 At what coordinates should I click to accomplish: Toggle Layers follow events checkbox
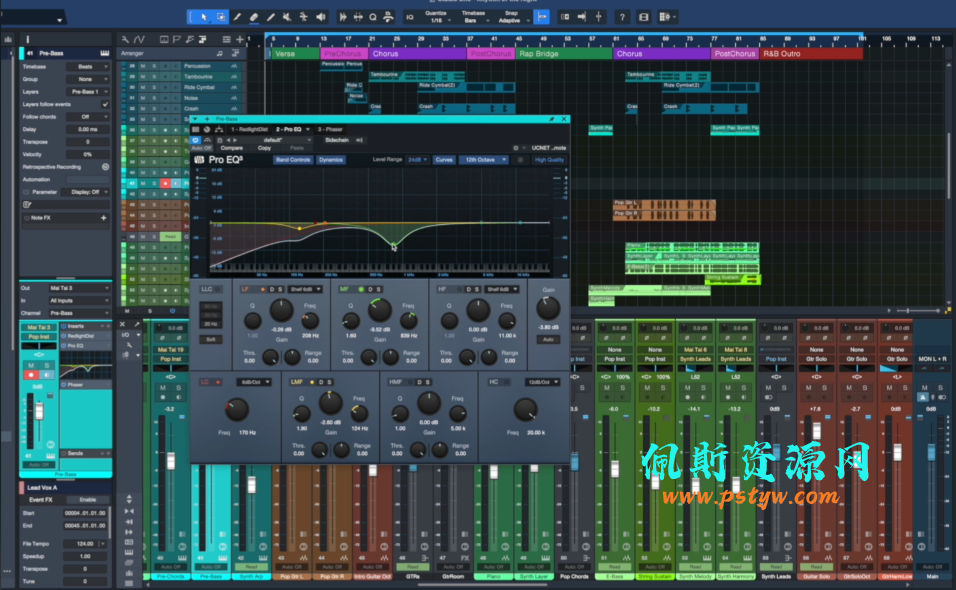(x=105, y=104)
